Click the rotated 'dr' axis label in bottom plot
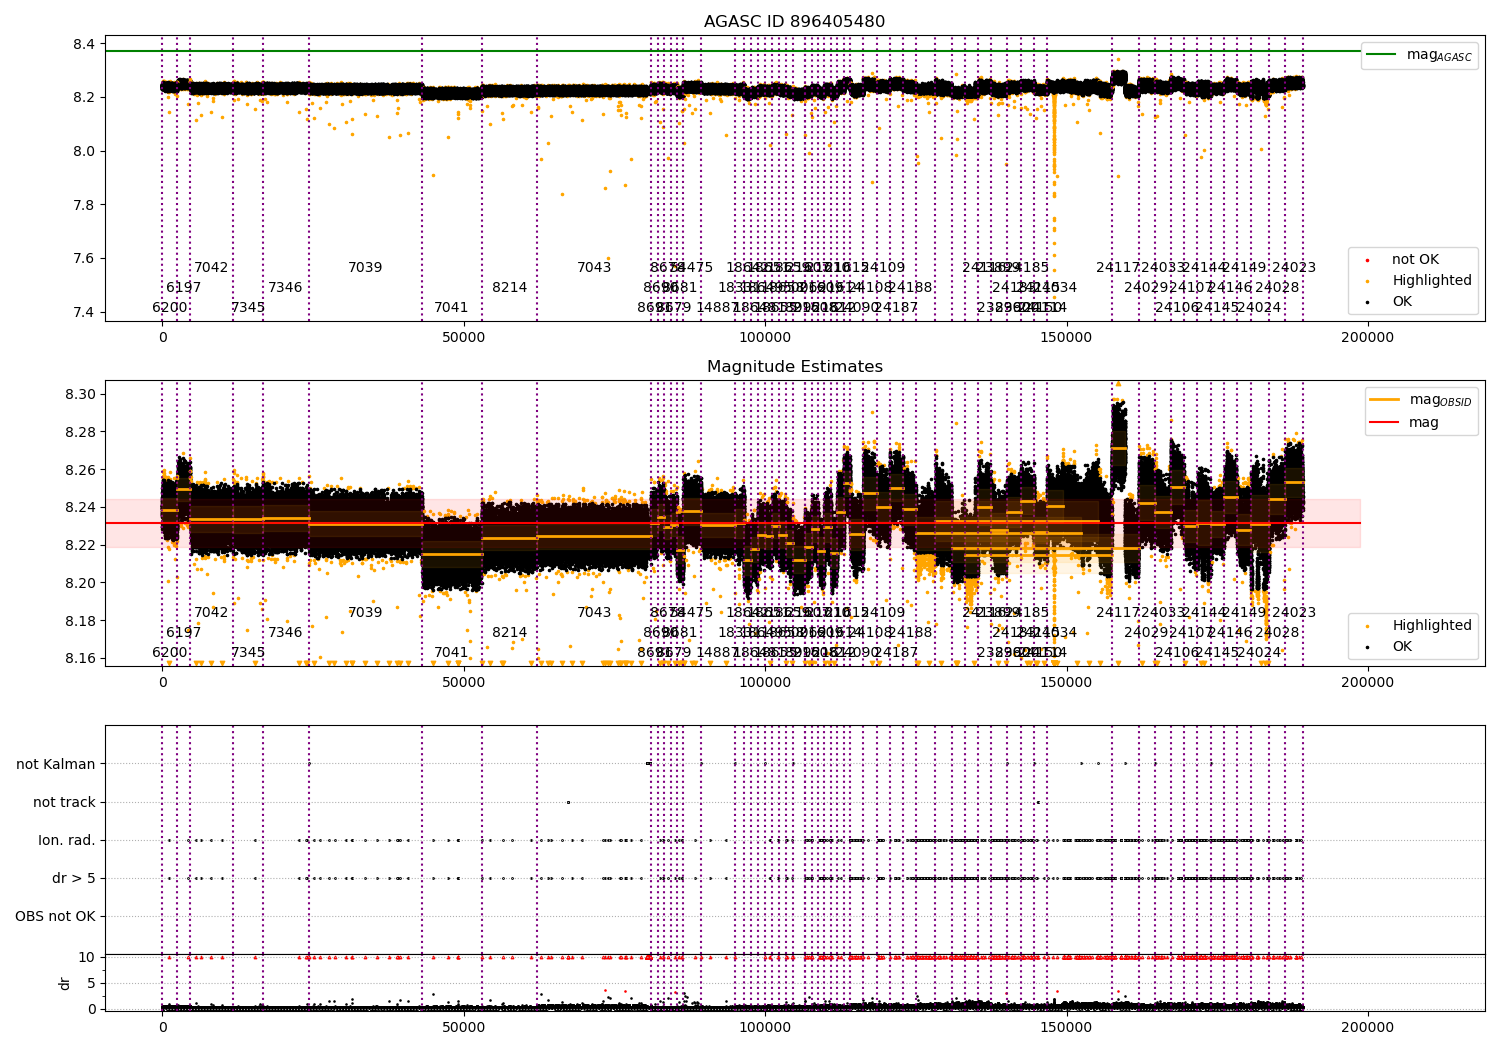 tap(65, 983)
